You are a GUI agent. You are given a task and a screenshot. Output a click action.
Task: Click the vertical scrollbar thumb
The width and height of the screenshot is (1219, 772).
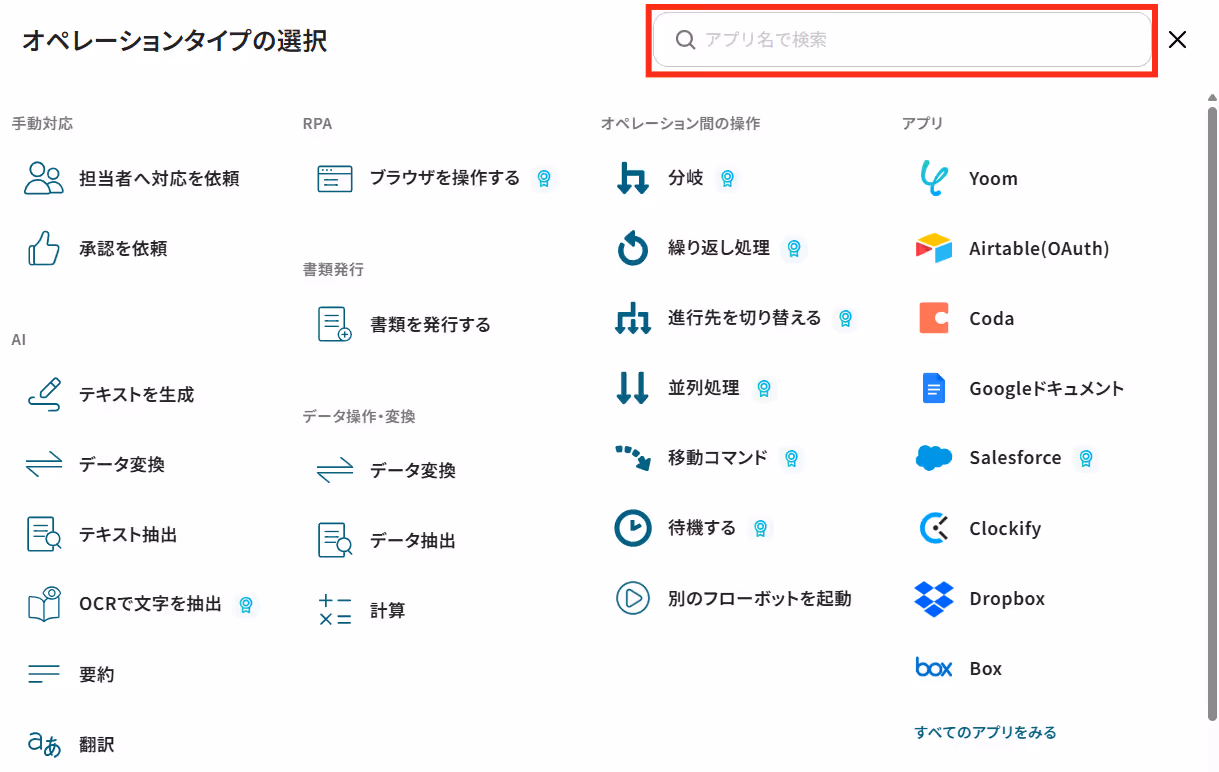click(x=1213, y=412)
